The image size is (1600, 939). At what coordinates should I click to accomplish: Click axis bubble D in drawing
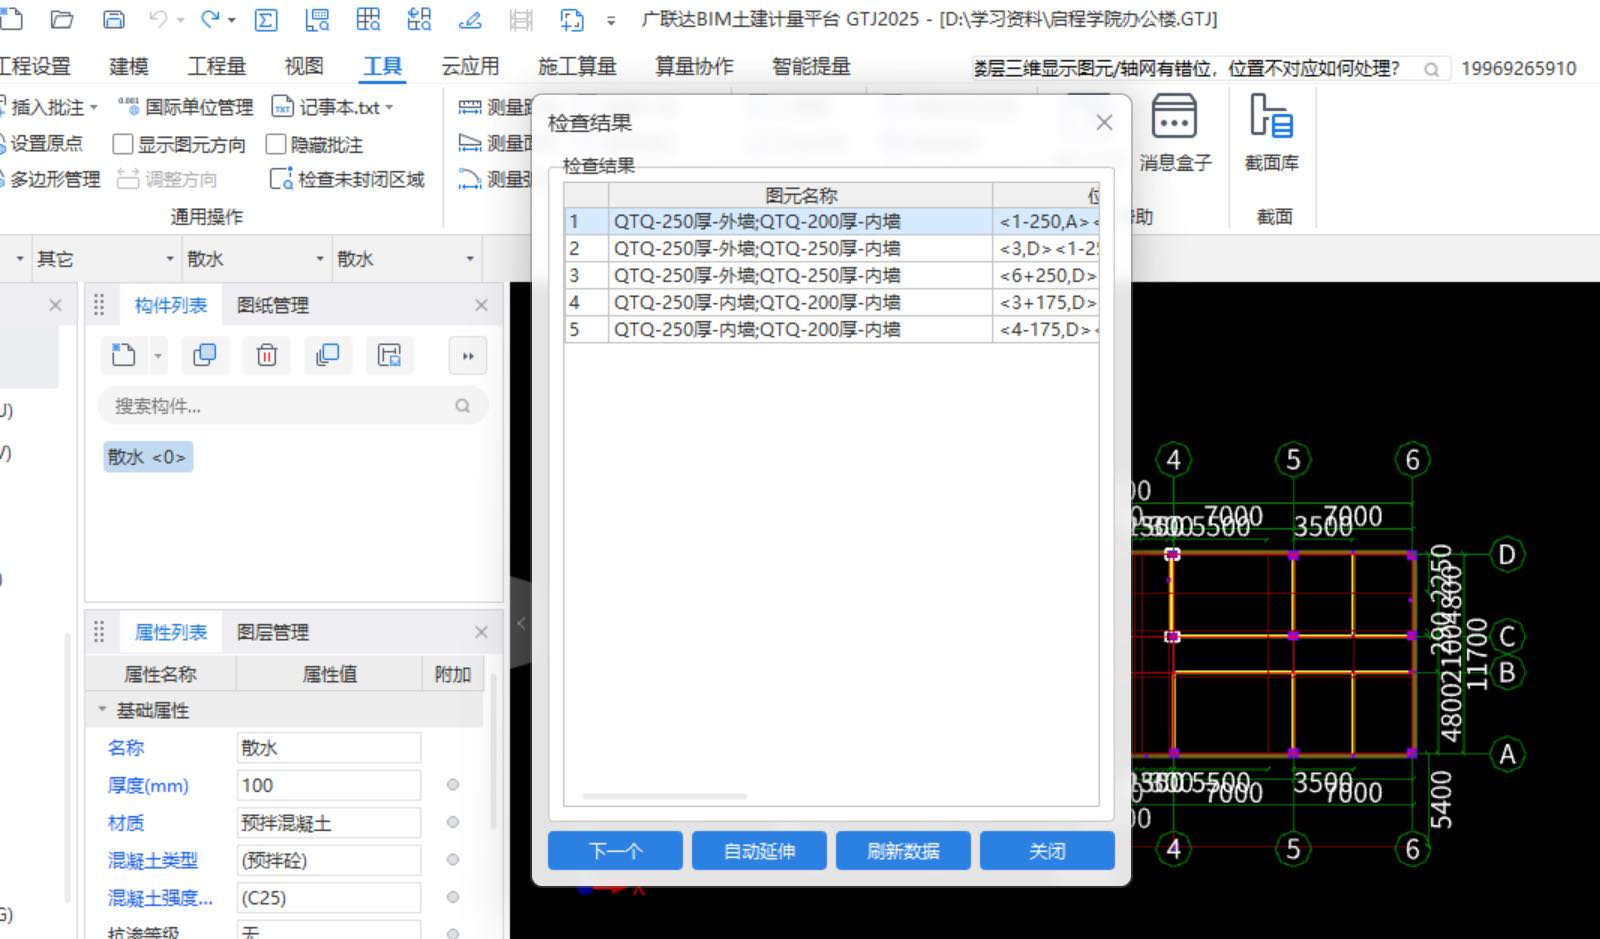tap(1506, 554)
